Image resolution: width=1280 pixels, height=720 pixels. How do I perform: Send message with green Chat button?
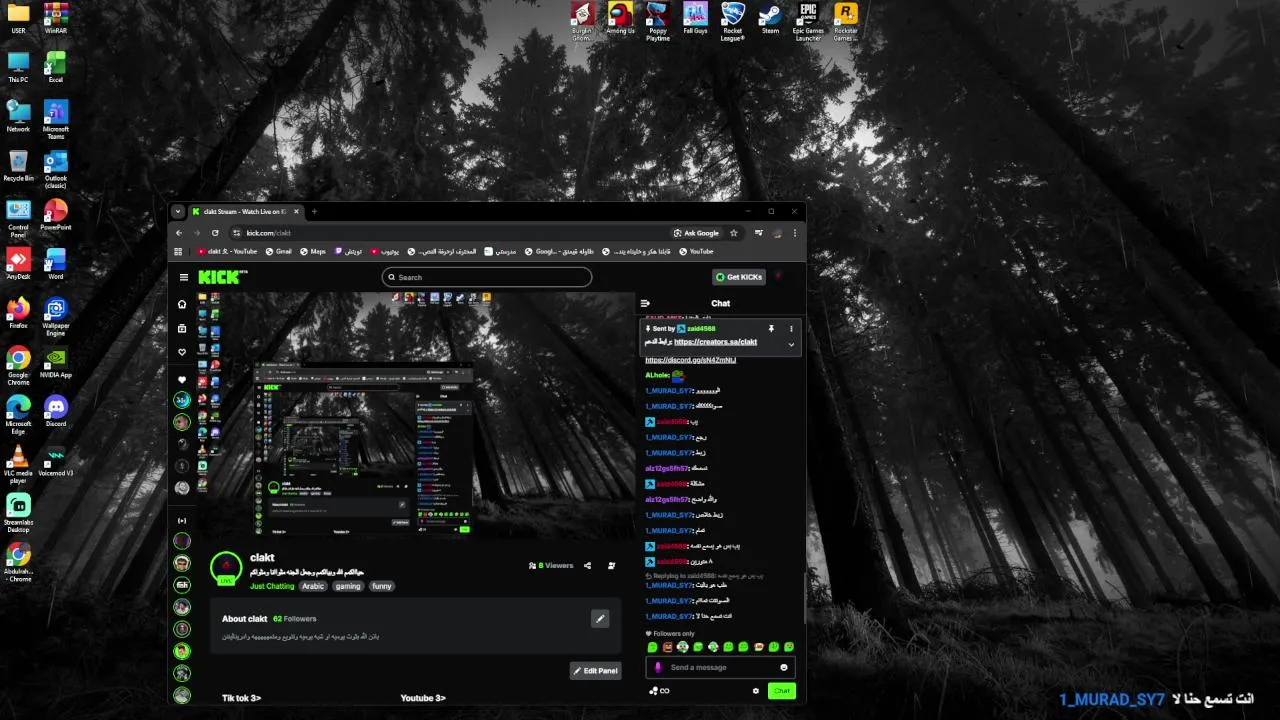pos(782,690)
